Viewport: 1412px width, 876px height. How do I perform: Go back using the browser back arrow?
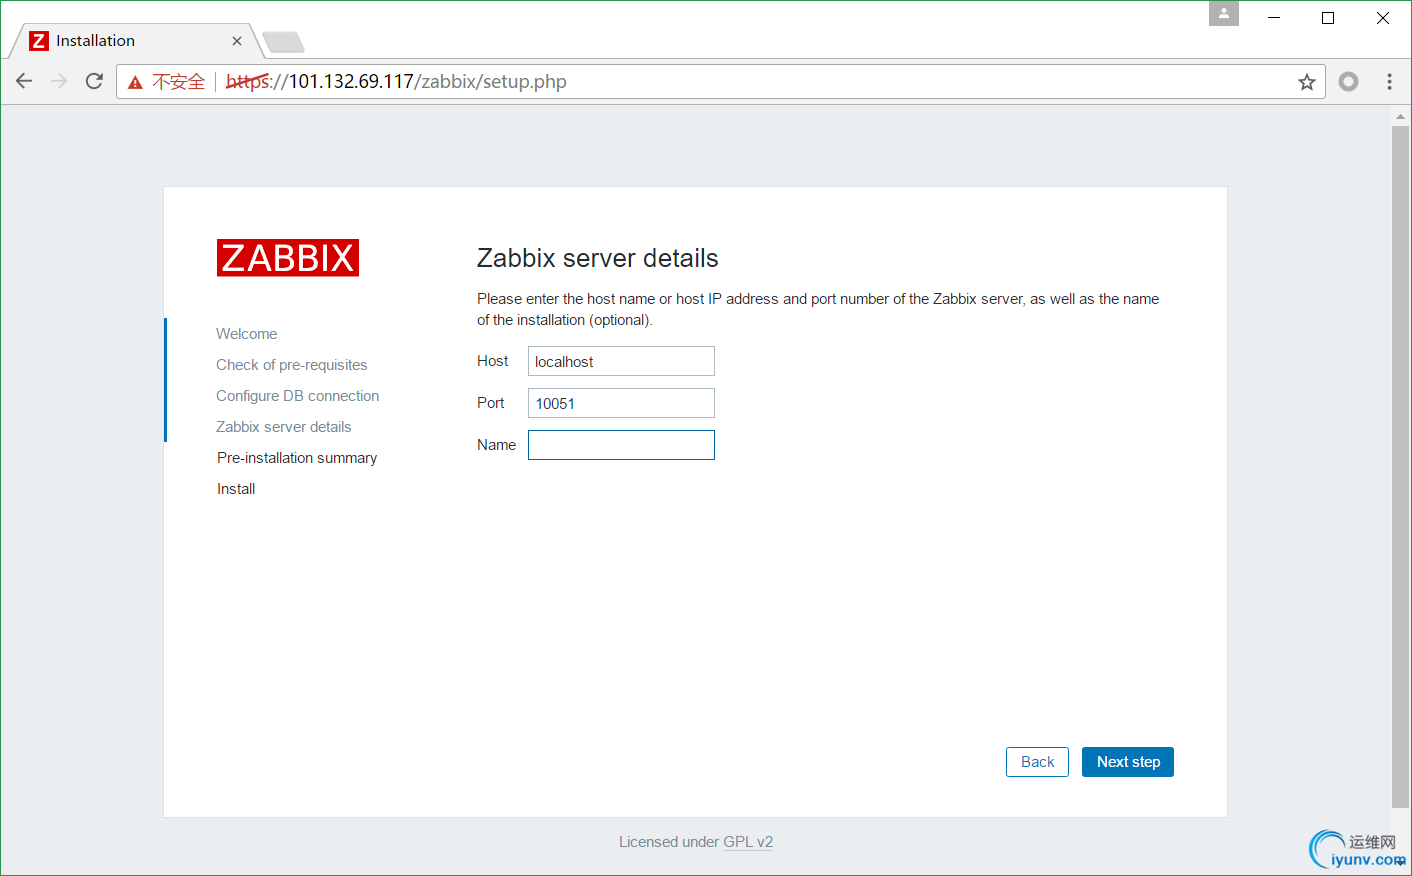(24, 81)
